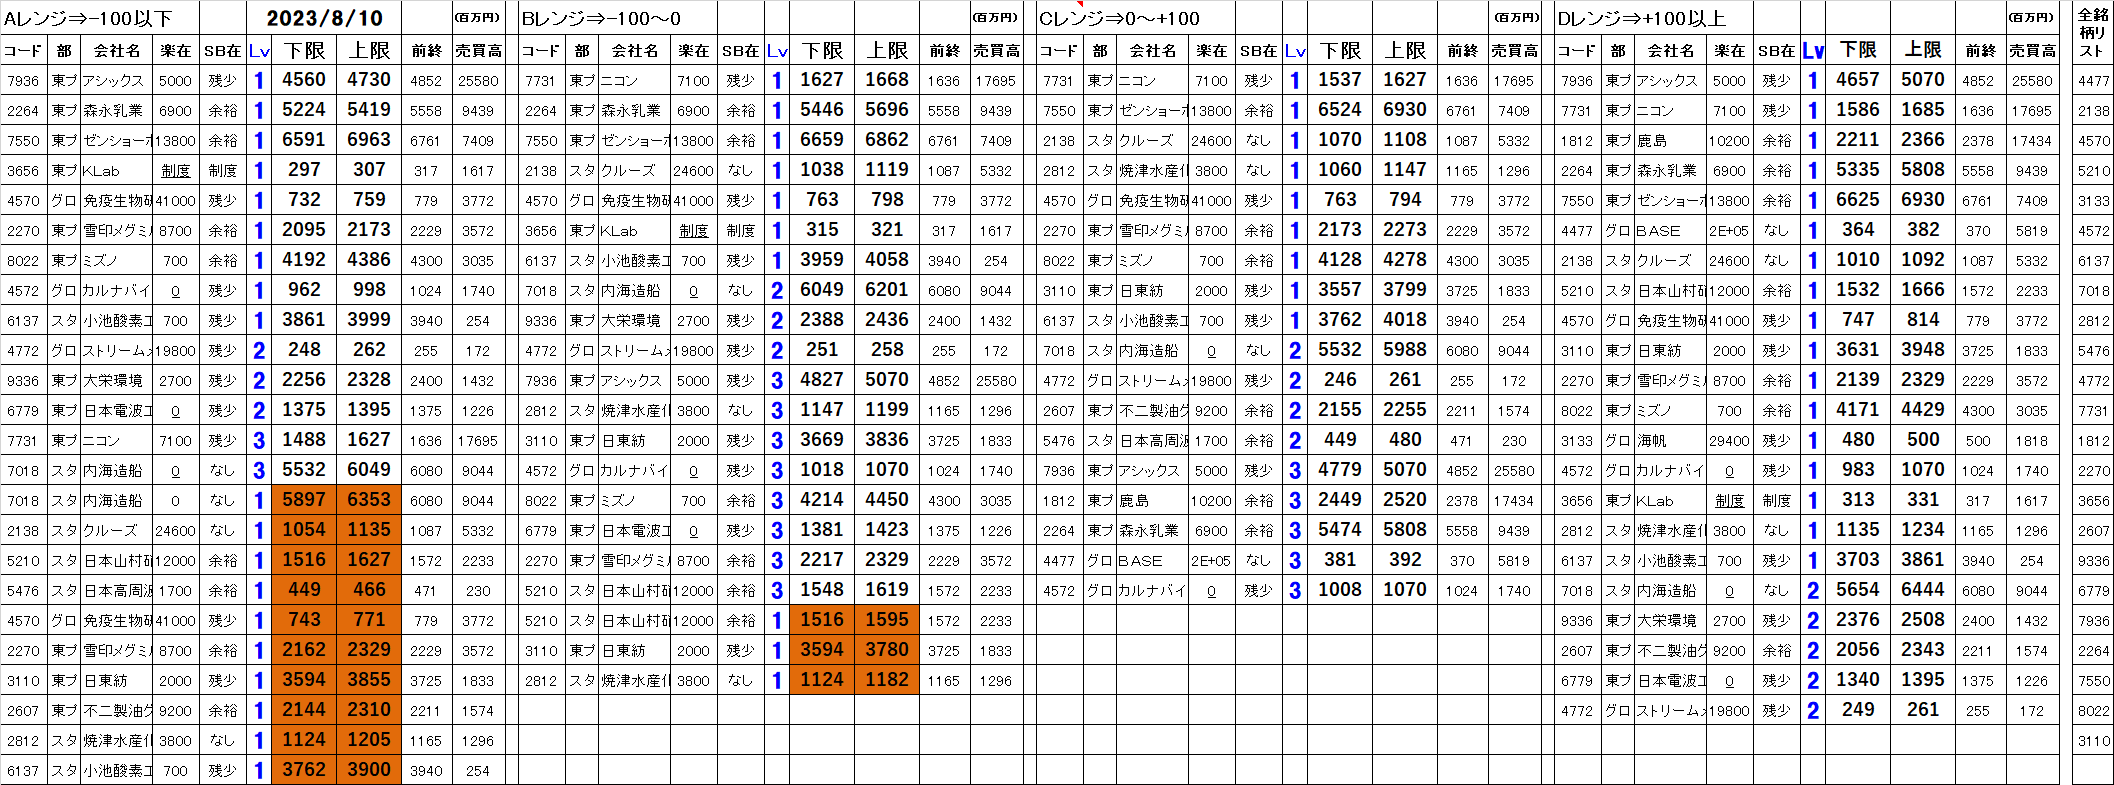The image size is (2114, 785).
Task: Click the value 6963 for ゼンショー
Action: pyautogui.click(x=369, y=140)
